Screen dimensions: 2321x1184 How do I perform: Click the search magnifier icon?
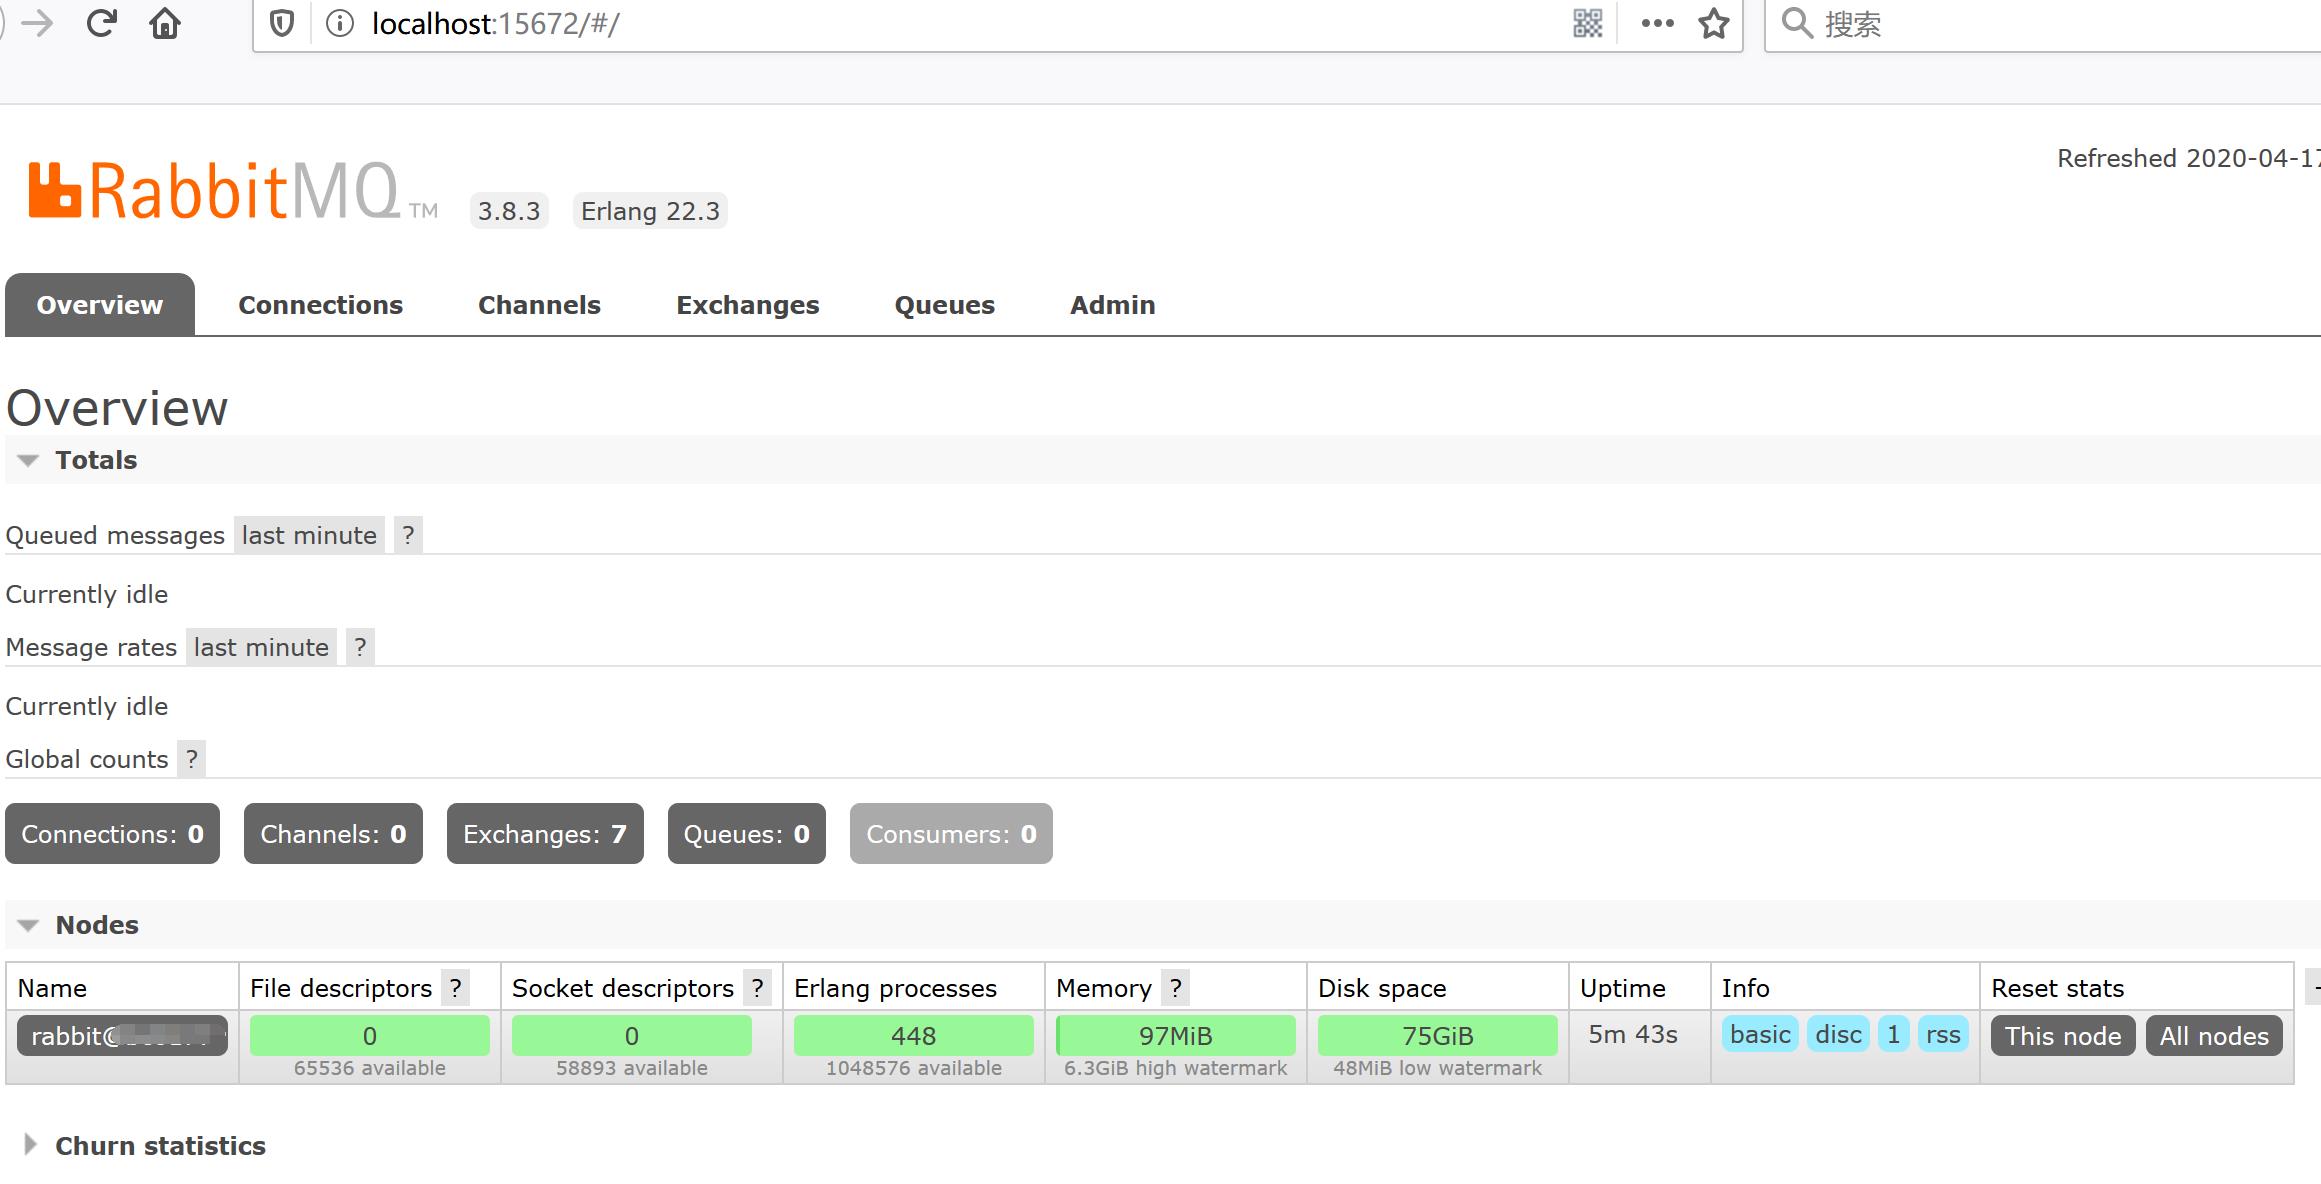(x=1797, y=23)
